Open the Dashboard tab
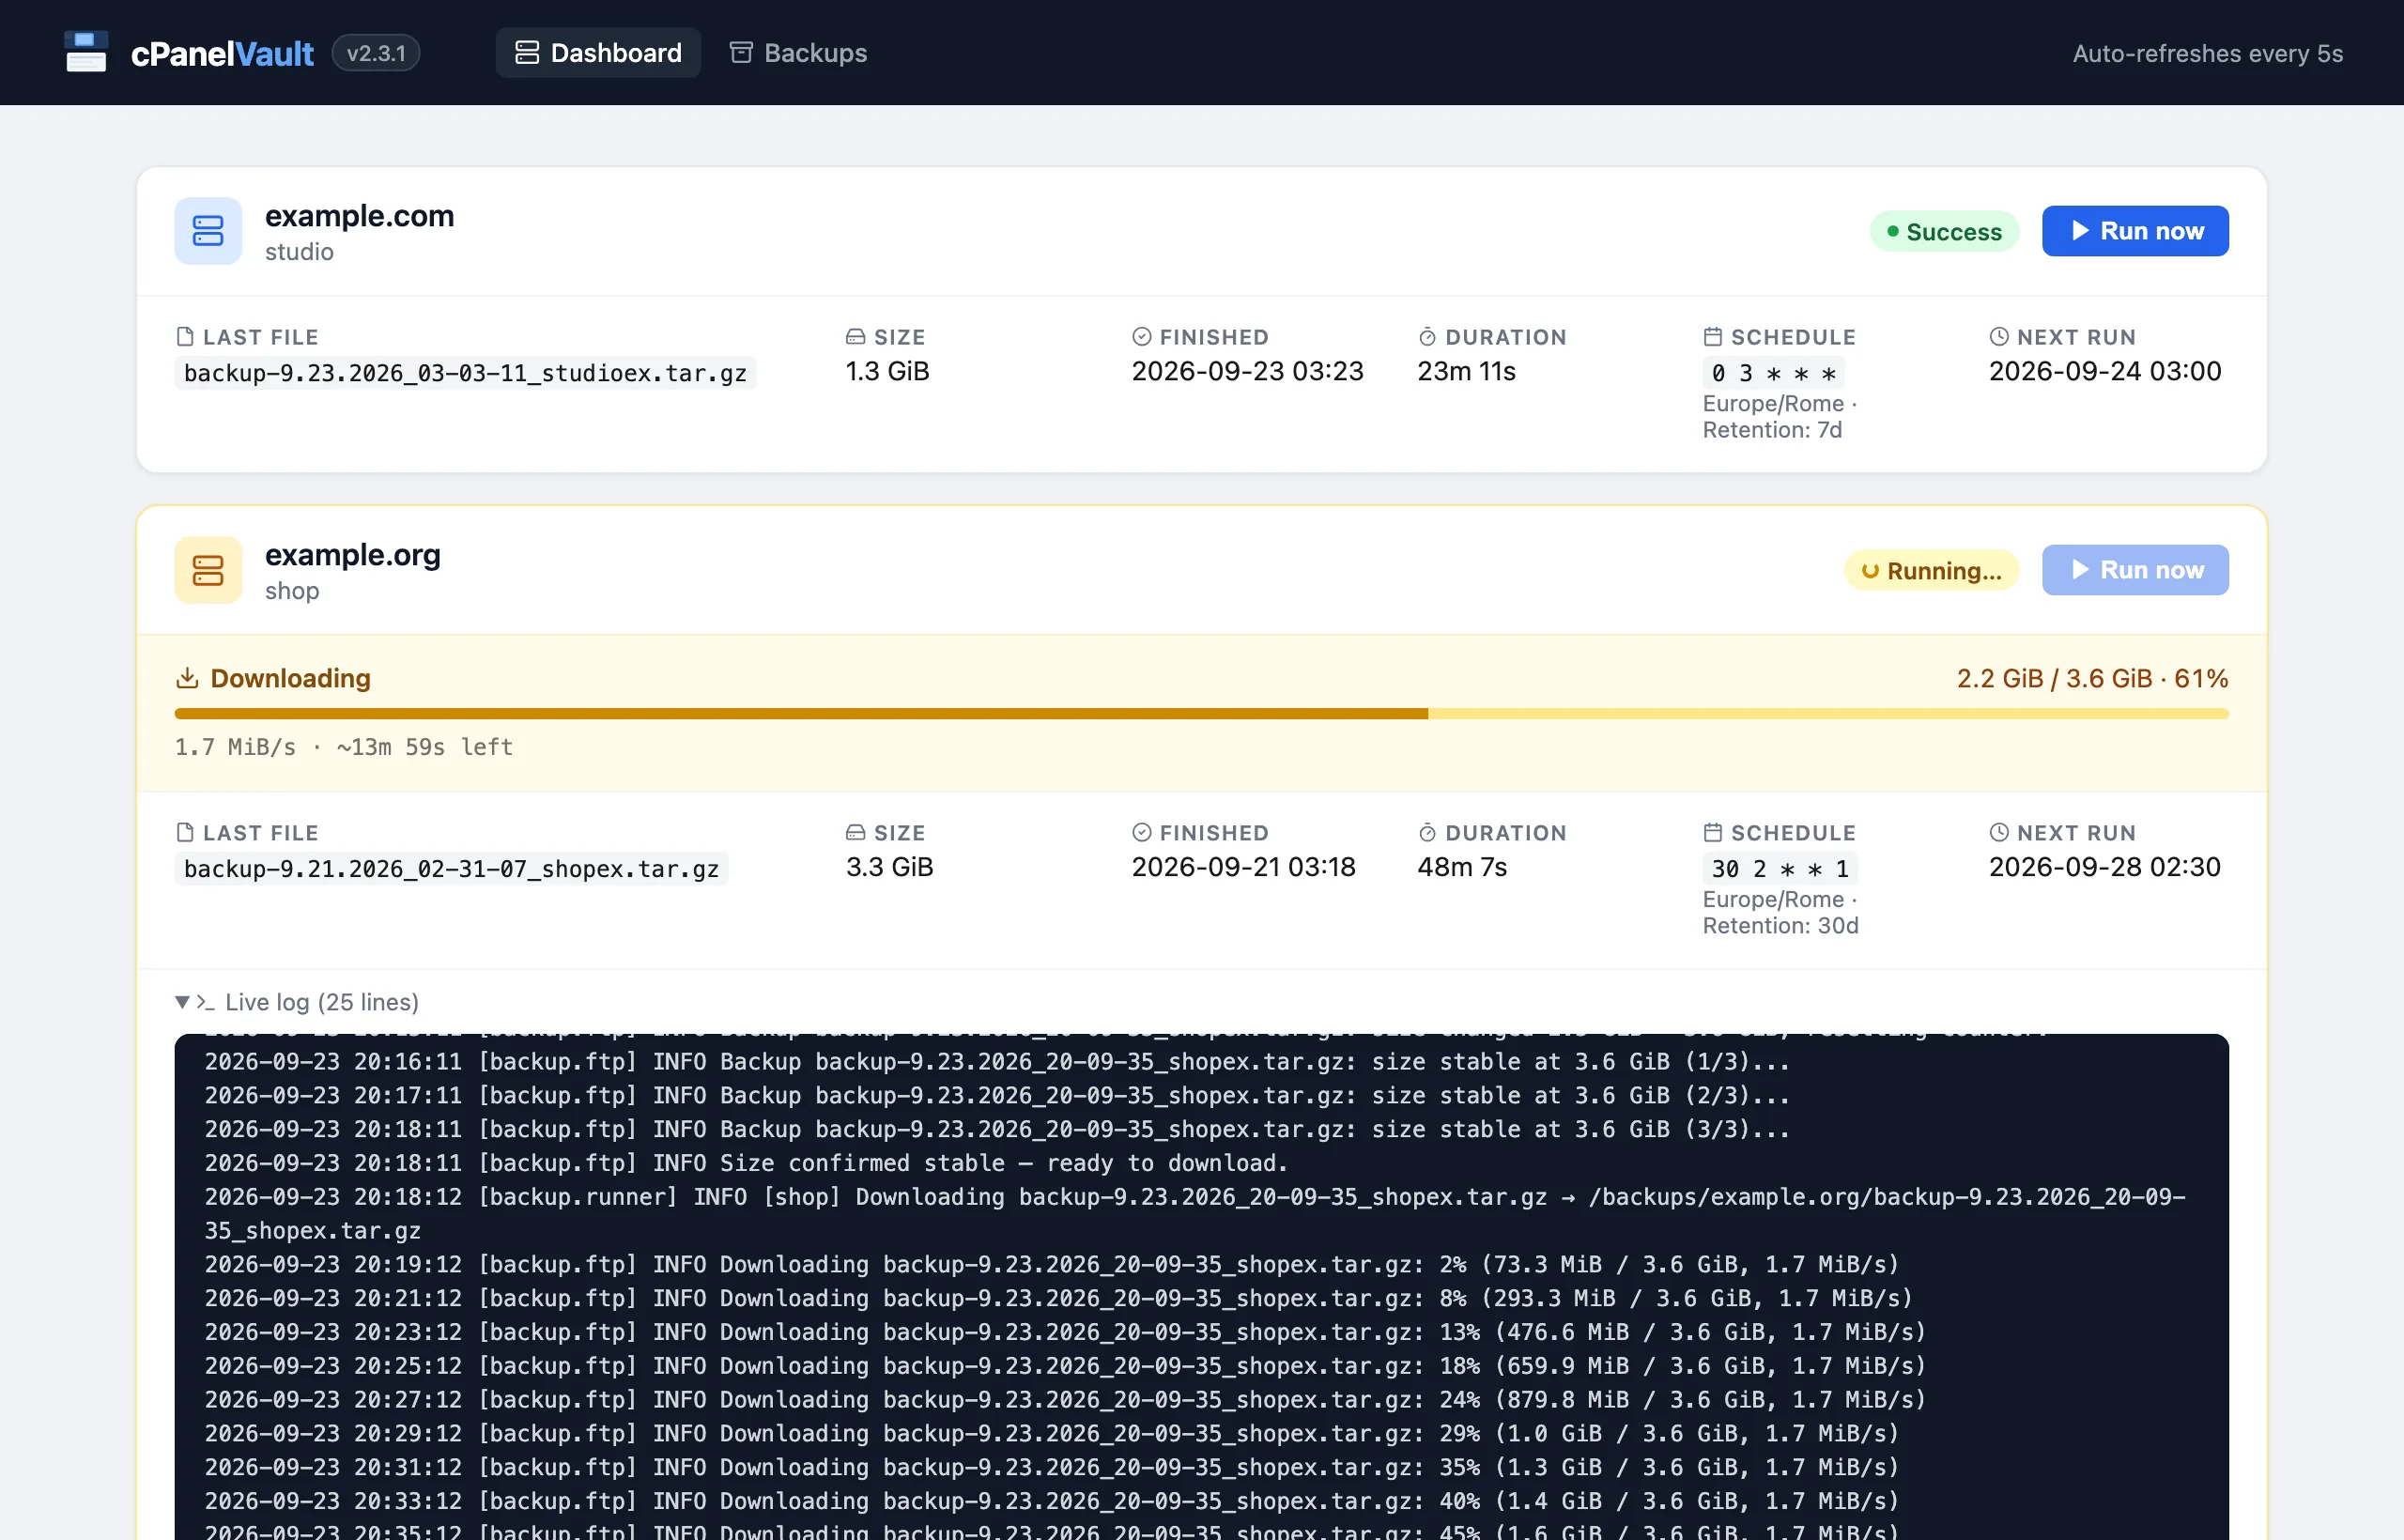The height and width of the screenshot is (1540, 2404). 598,53
